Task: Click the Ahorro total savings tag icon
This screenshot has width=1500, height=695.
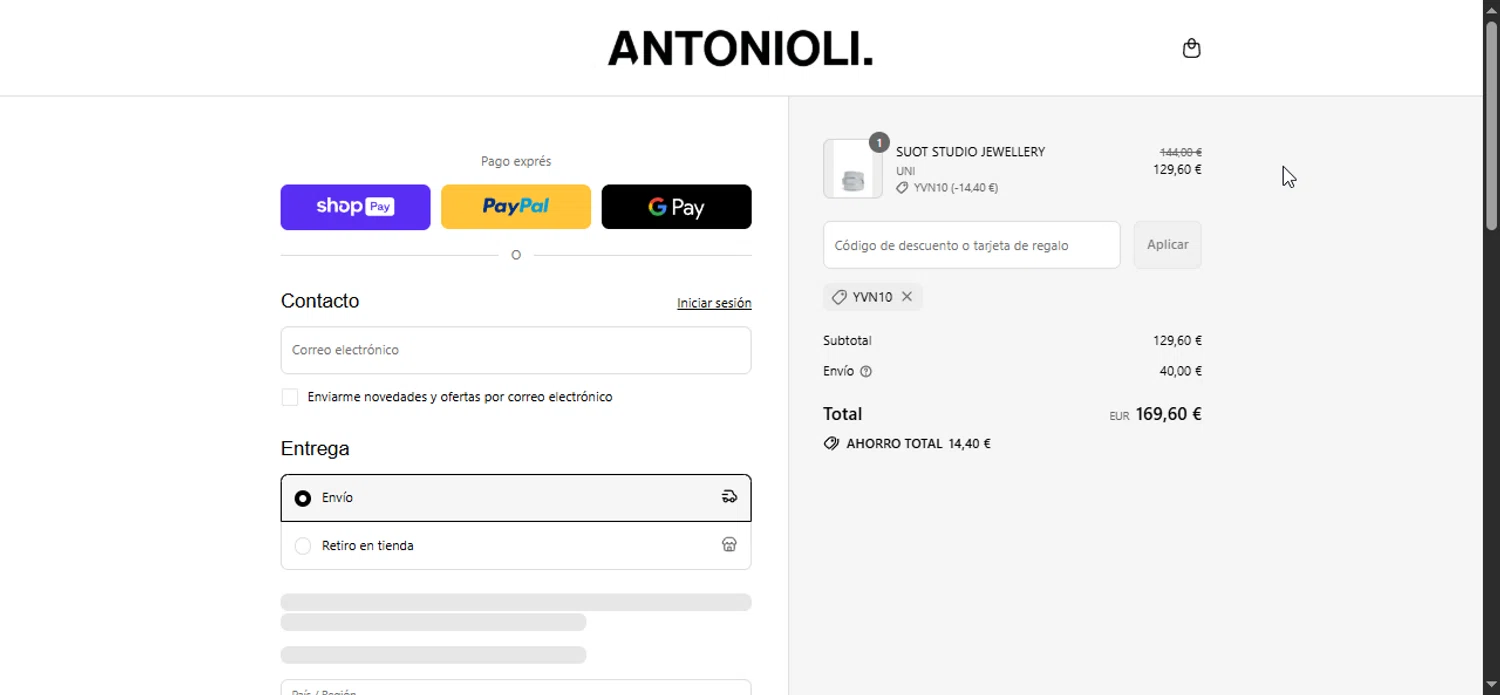Action: pos(831,443)
